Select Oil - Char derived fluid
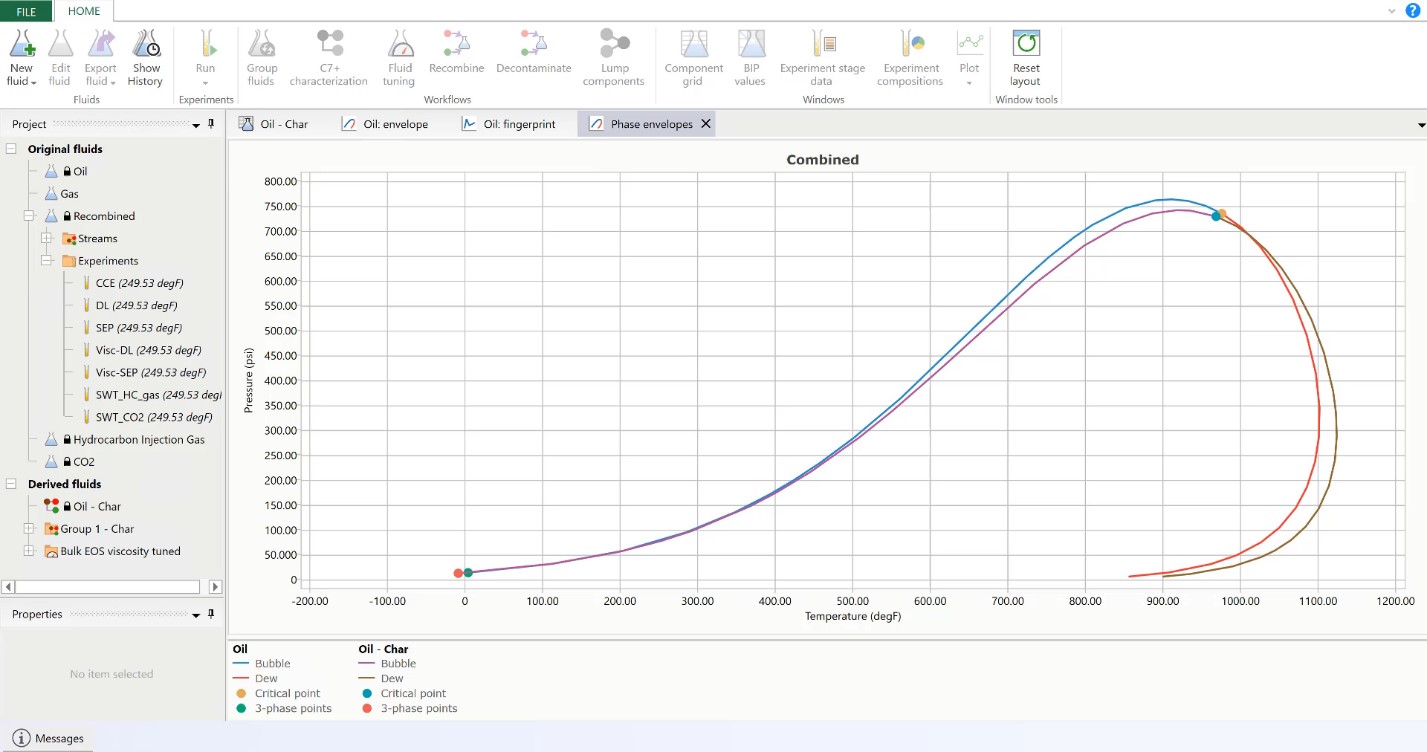This screenshot has width=1427, height=752. [96, 506]
